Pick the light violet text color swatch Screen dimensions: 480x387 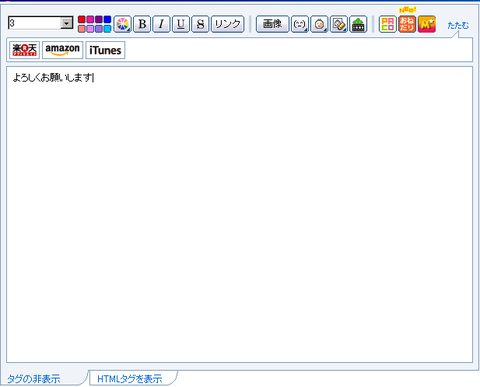coord(90,29)
